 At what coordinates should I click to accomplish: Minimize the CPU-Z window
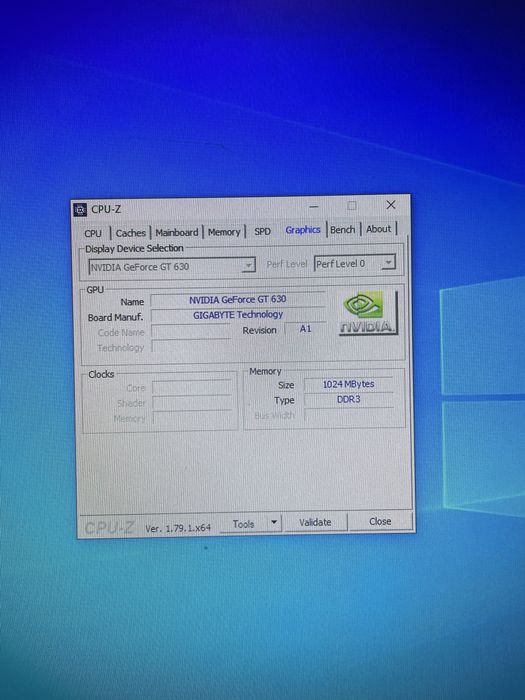[314, 207]
